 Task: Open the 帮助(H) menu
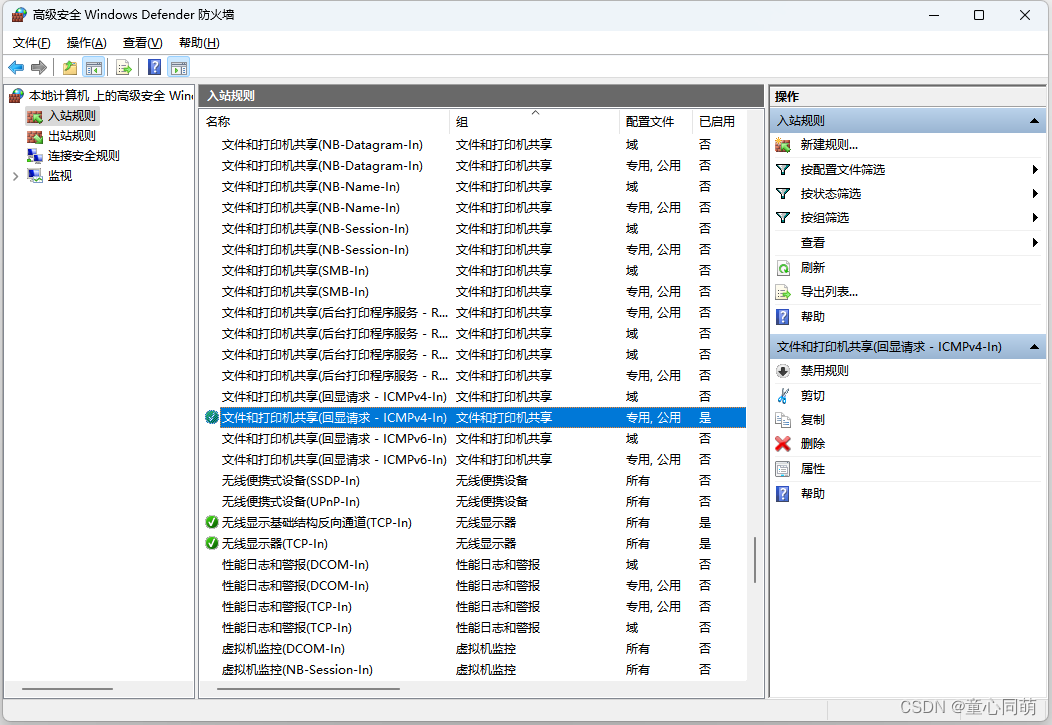tap(199, 43)
